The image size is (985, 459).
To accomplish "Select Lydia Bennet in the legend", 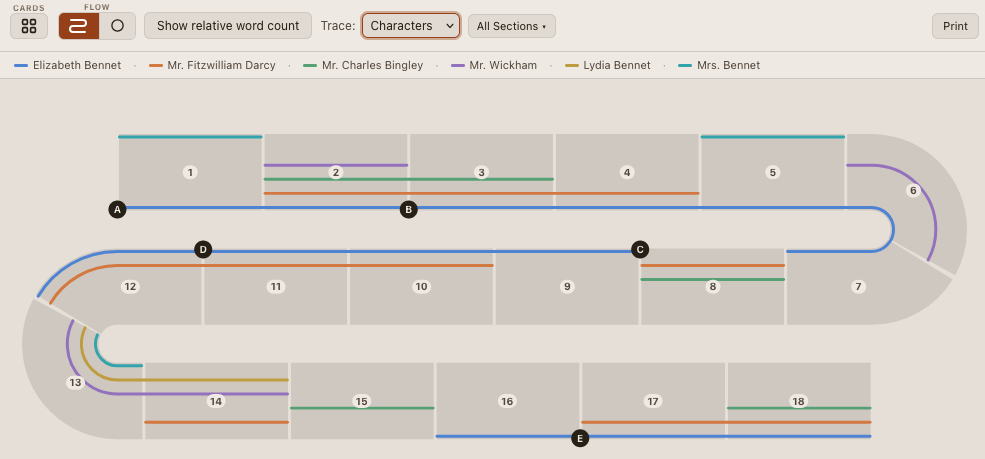I will [608, 65].
